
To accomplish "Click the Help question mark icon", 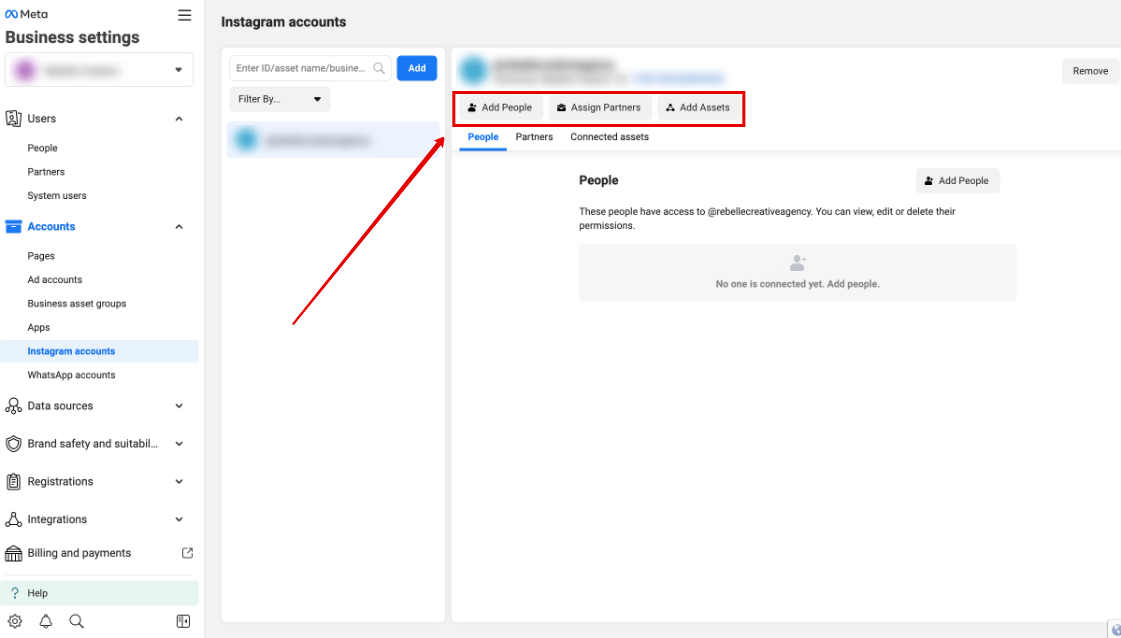I will (14, 593).
